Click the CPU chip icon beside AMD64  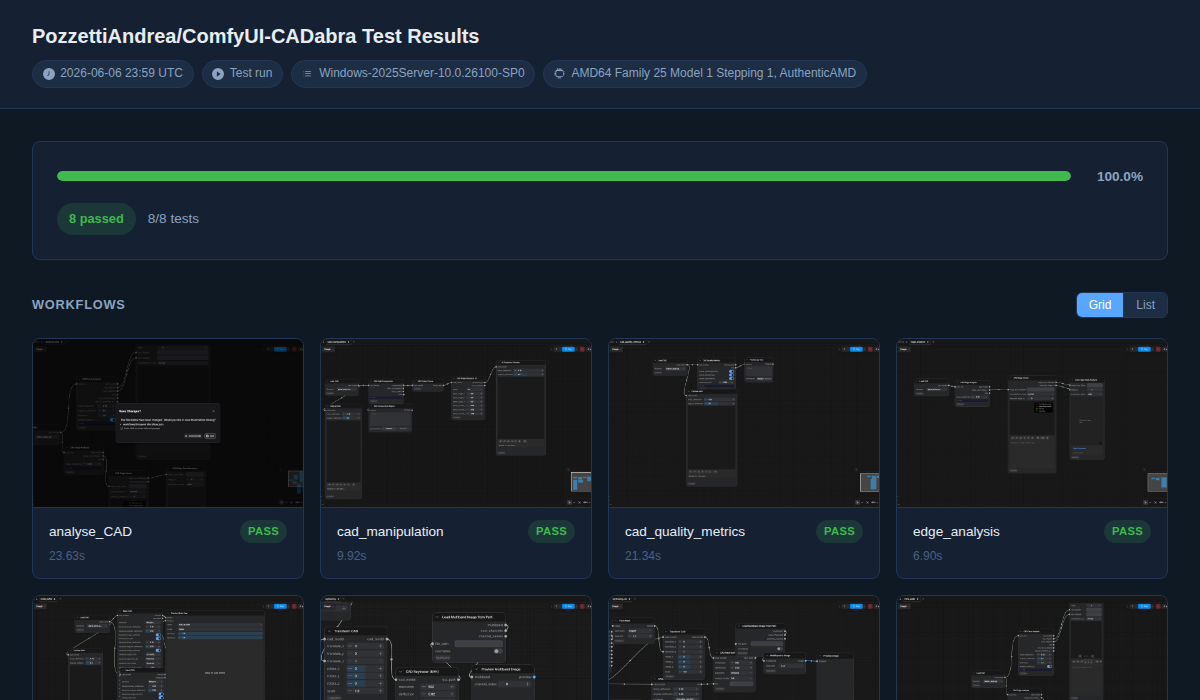coord(559,74)
